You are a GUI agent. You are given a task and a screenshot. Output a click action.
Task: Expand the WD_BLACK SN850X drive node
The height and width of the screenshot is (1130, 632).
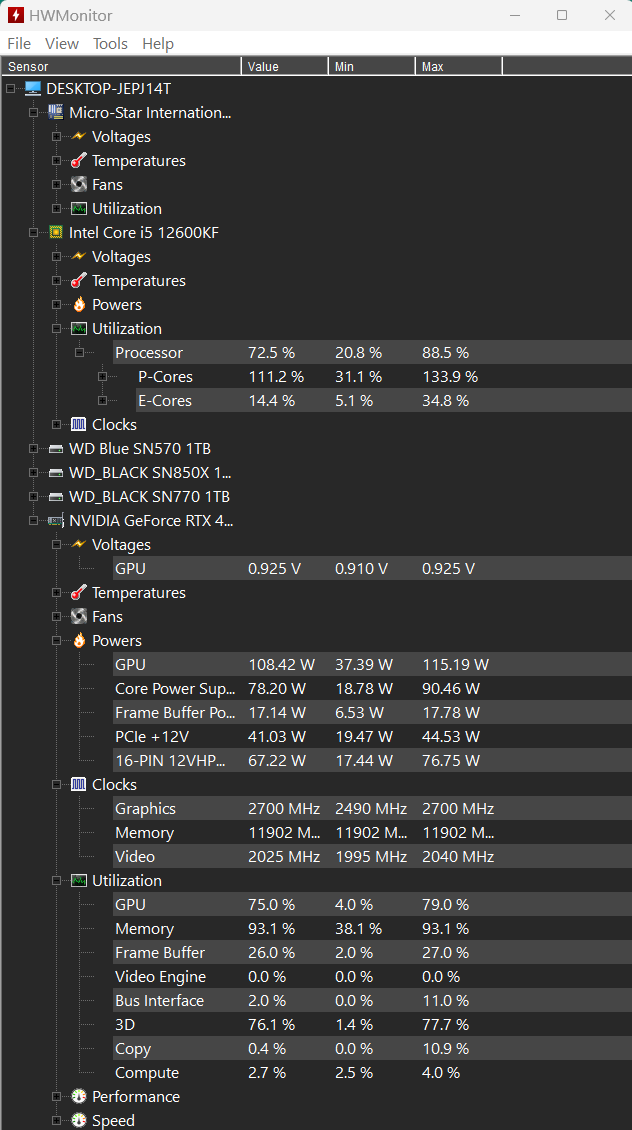(x=33, y=473)
